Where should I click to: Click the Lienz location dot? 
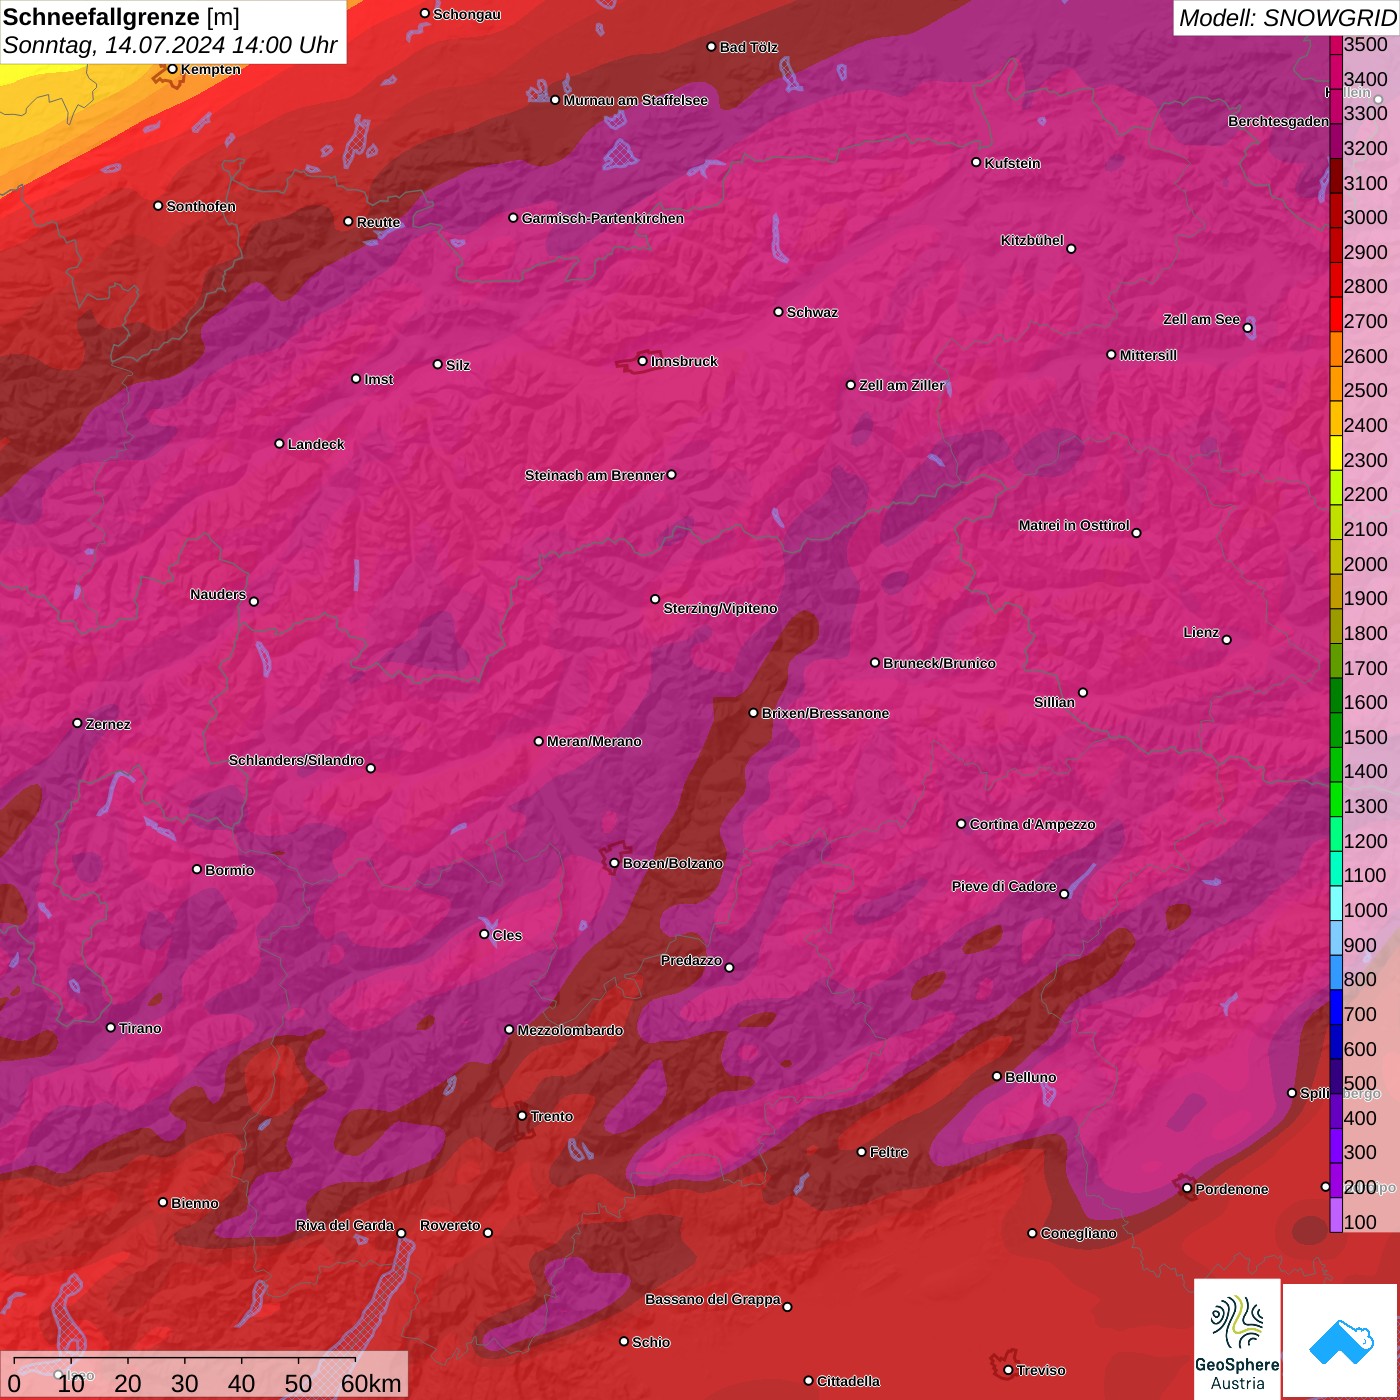click(1227, 640)
